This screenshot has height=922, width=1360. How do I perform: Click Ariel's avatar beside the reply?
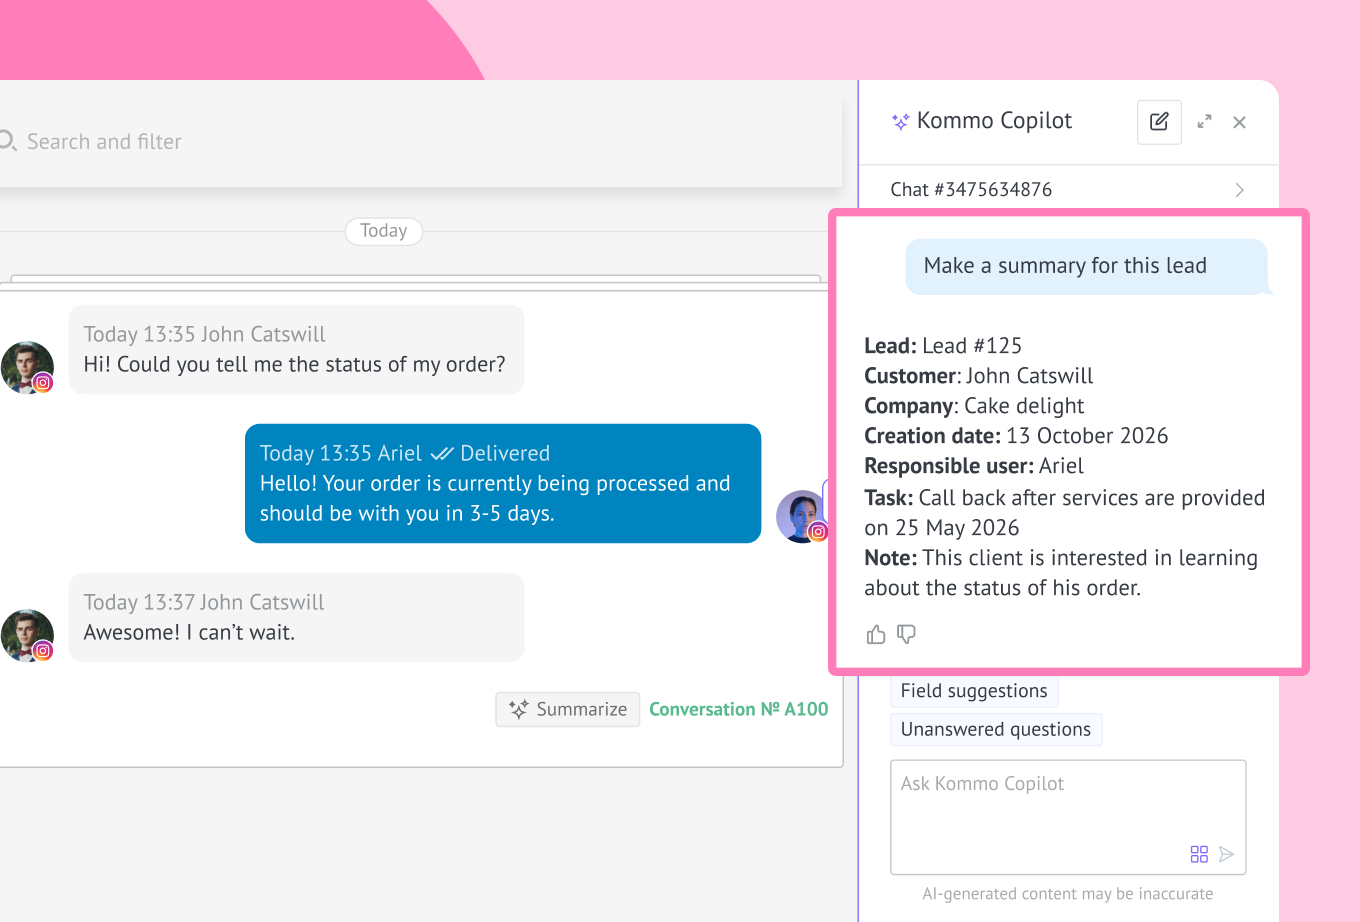[800, 516]
